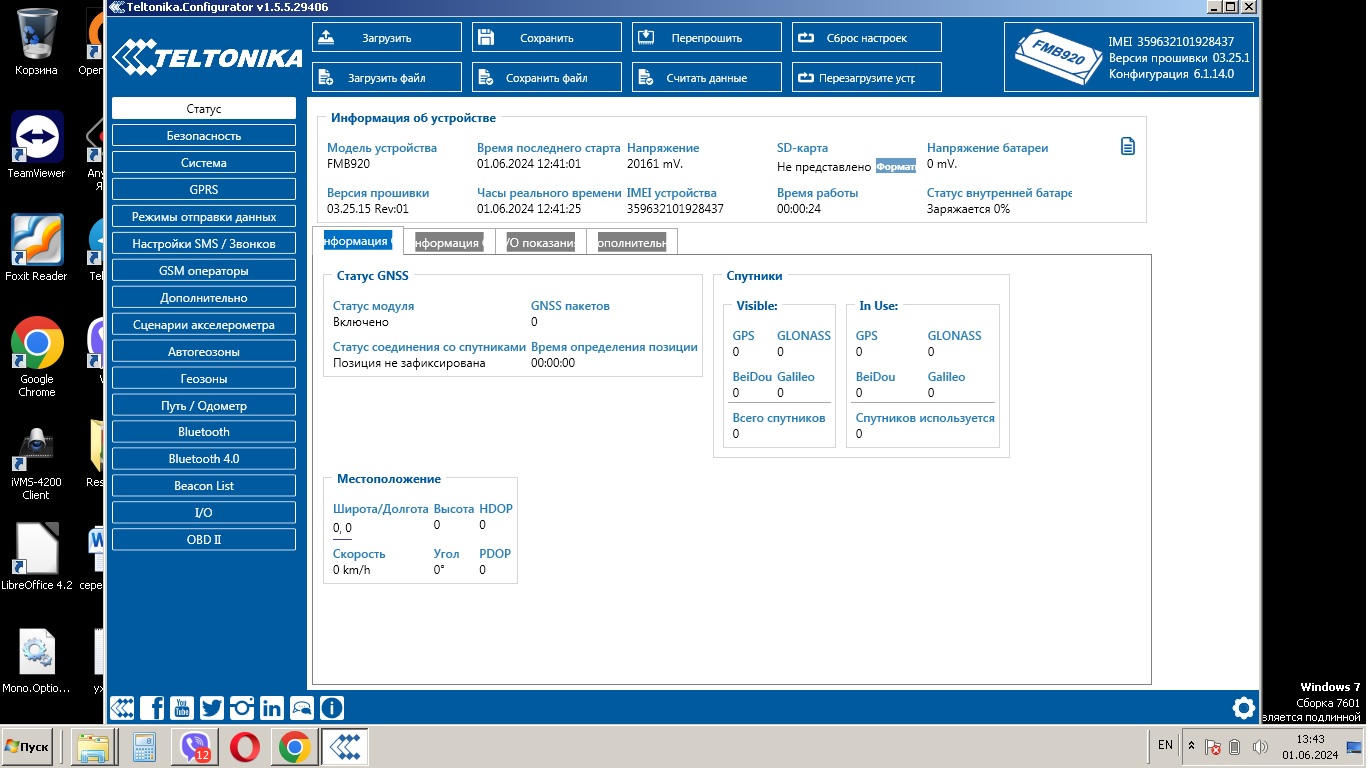The width and height of the screenshot is (1370, 768).
Task: Click the Instagram icon in the footer
Action: coord(242,708)
